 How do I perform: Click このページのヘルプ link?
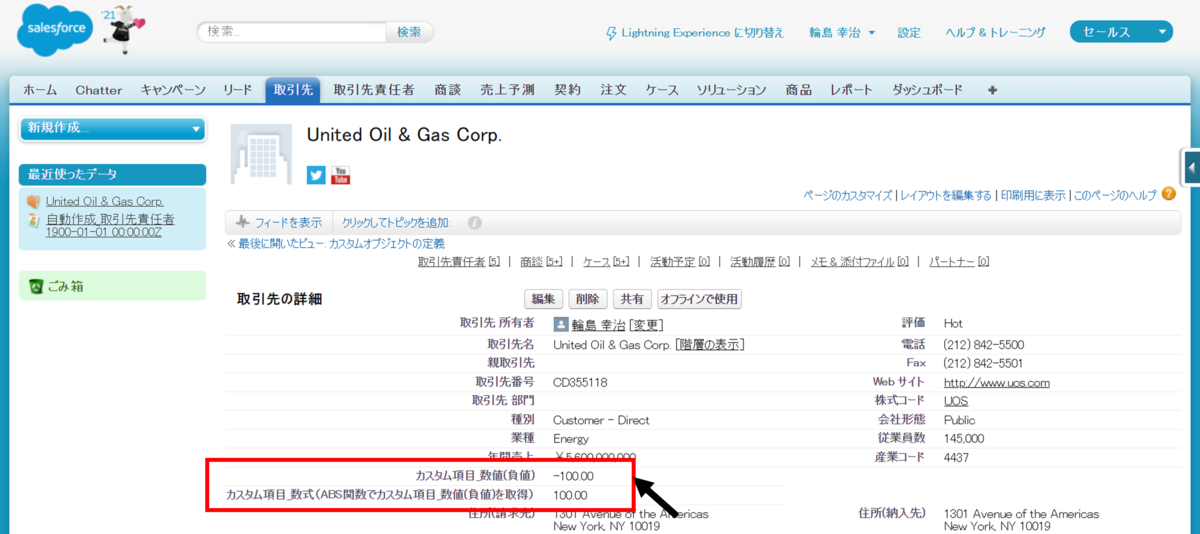coord(1115,195)
